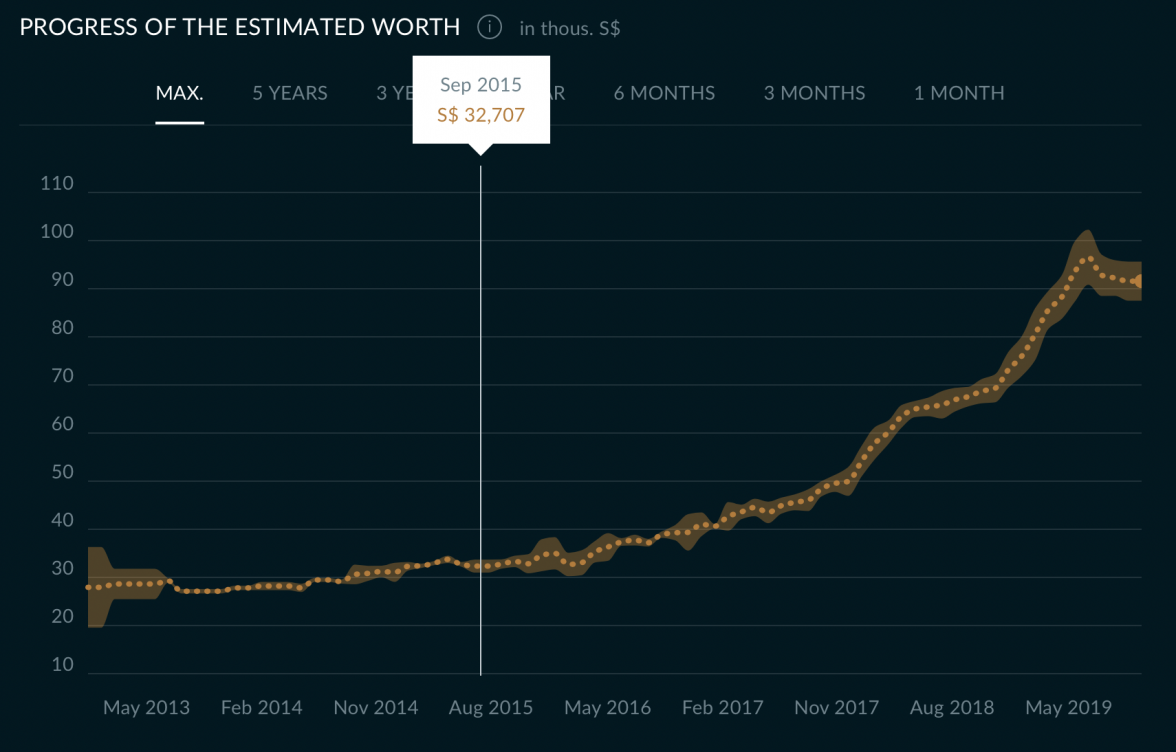Click the Aug 2015 x-axis label
Screen dimensions: 1176x752
pyautogui.click(x=491, y=708)
